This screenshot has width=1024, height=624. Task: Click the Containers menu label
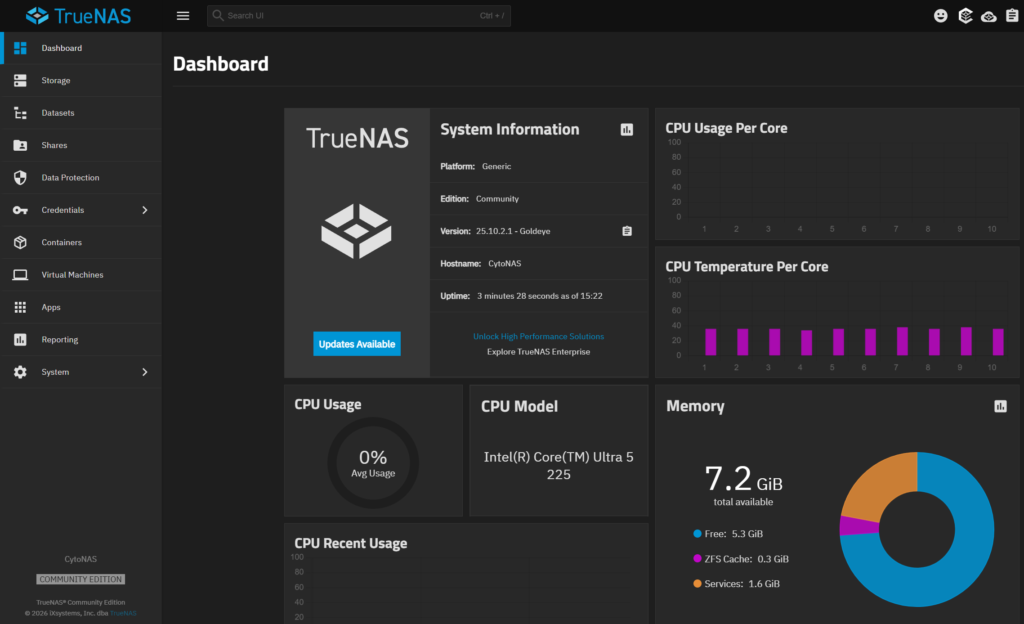click(x=61, y=242)
